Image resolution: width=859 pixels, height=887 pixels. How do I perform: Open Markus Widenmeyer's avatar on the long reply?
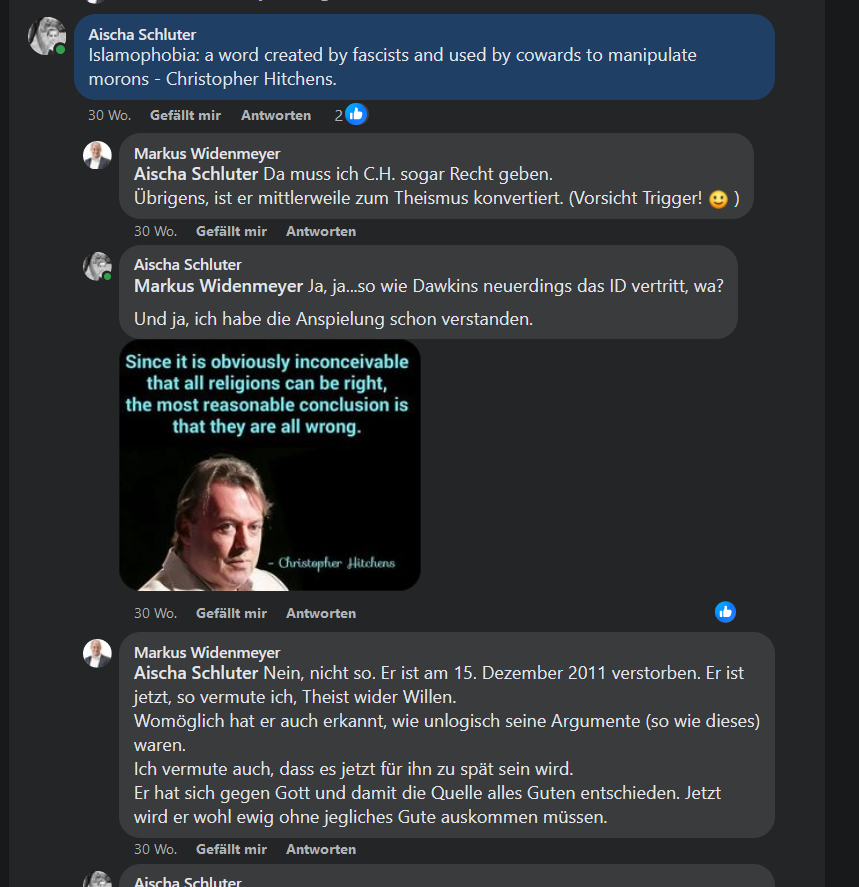point(97,653)
